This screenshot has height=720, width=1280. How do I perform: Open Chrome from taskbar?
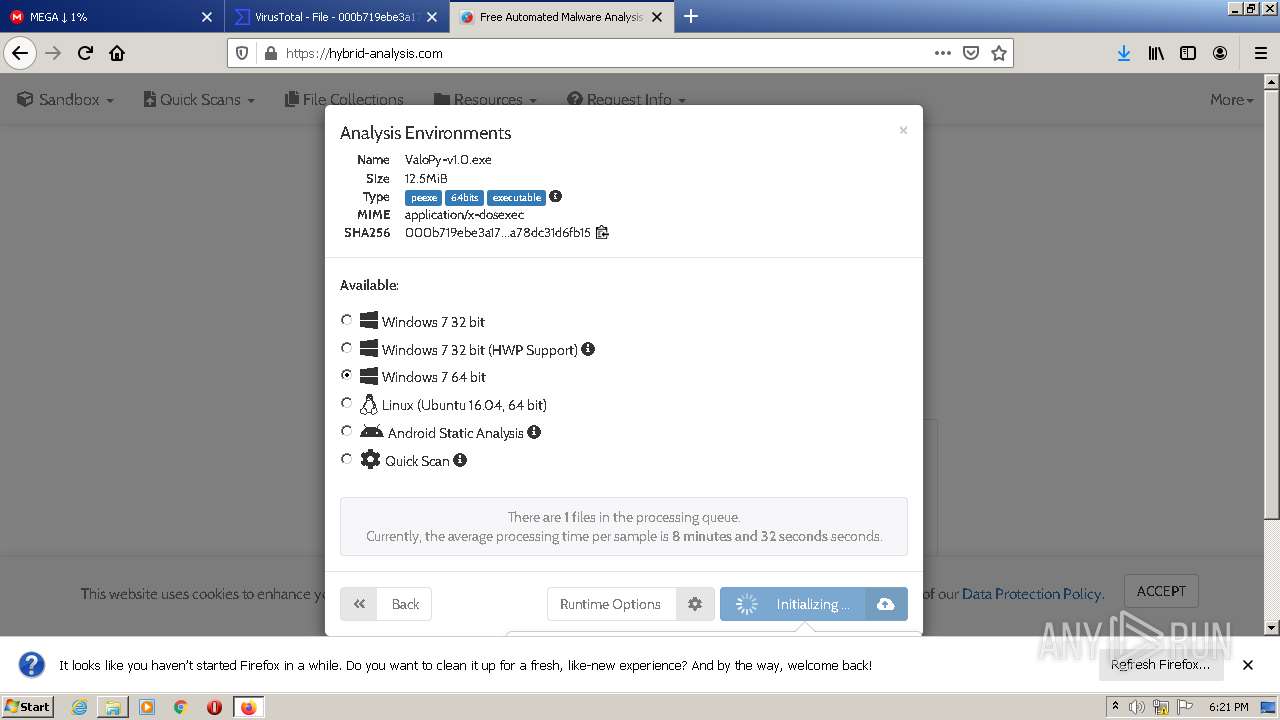point(180,707)
